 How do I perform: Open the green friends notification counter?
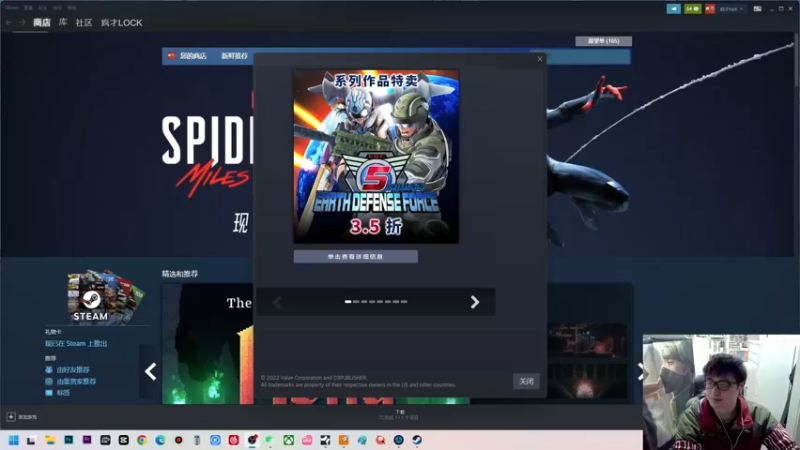[x=692, y=9]
